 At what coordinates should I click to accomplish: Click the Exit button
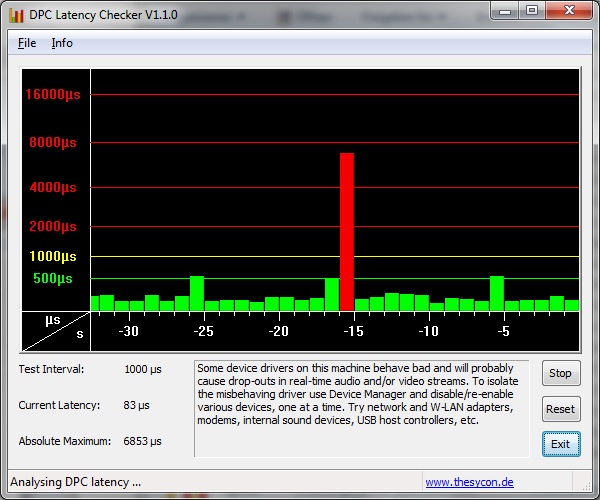(561, 444)
